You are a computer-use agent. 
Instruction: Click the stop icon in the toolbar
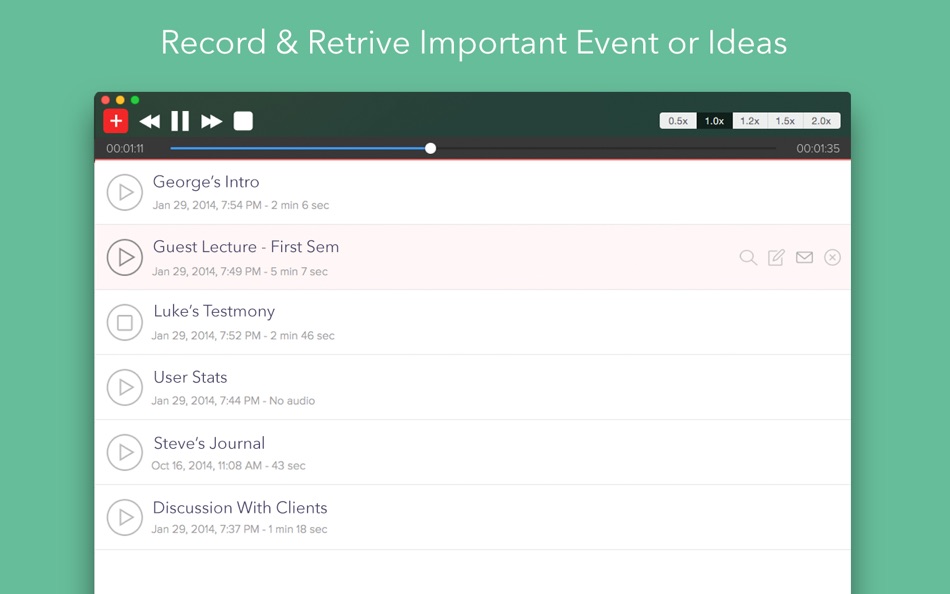(243, 120)
